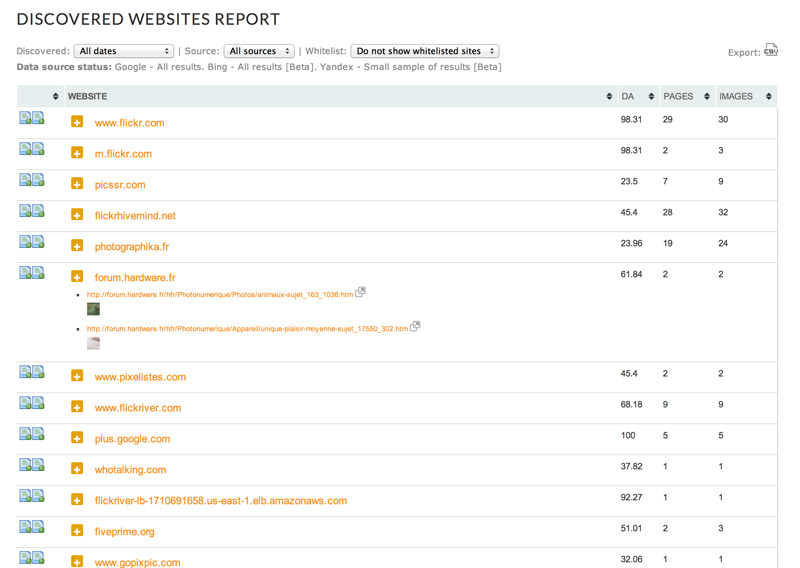Click sort arrows beside IMAGES header
The height and width of the screenshot is (568, 800).
coord(768,96)
